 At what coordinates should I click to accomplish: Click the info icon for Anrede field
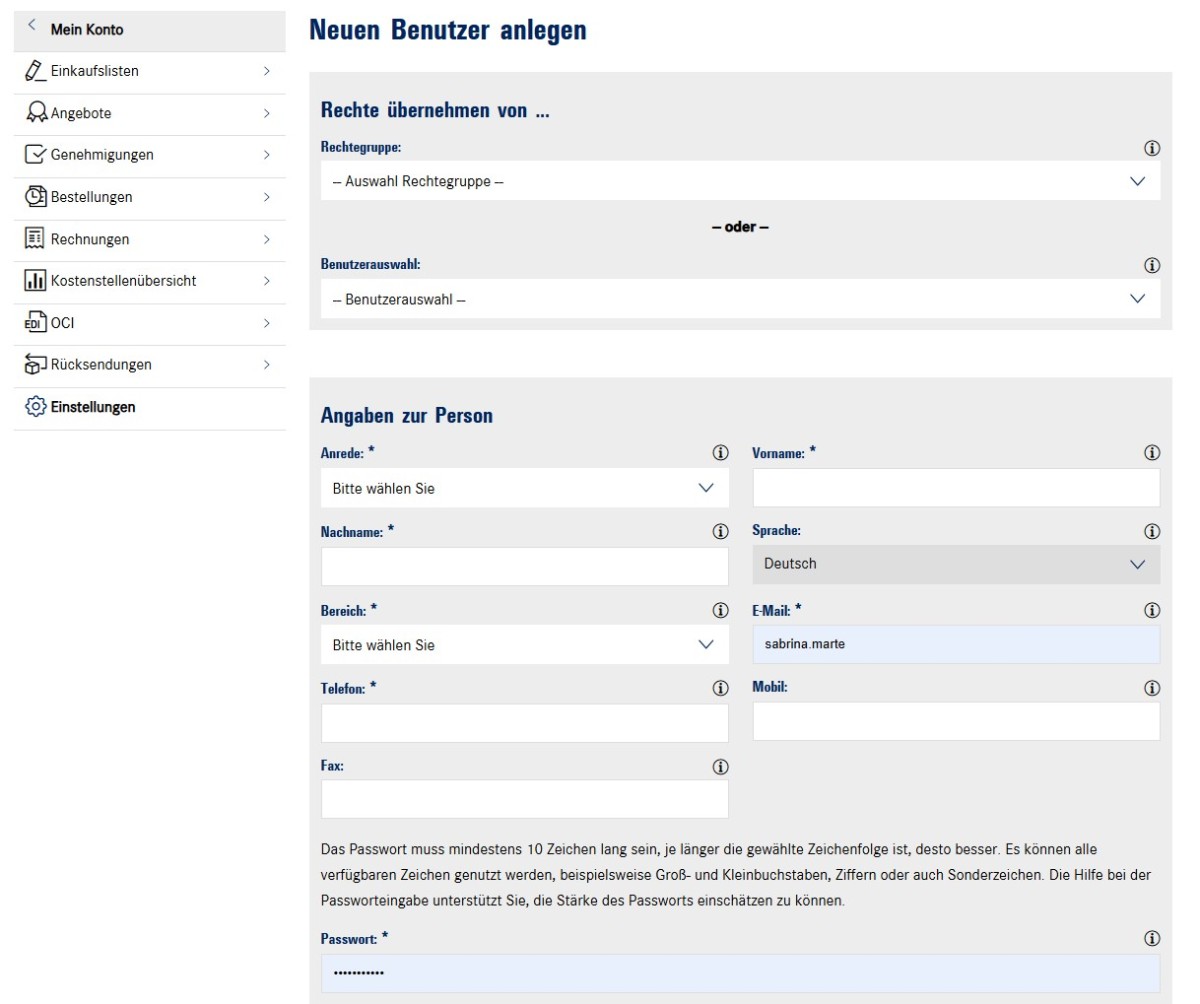719,453
